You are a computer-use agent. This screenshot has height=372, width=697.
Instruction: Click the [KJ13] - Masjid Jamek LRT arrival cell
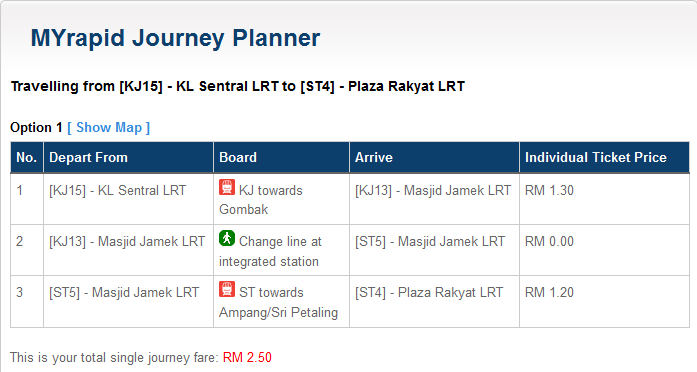434,199
